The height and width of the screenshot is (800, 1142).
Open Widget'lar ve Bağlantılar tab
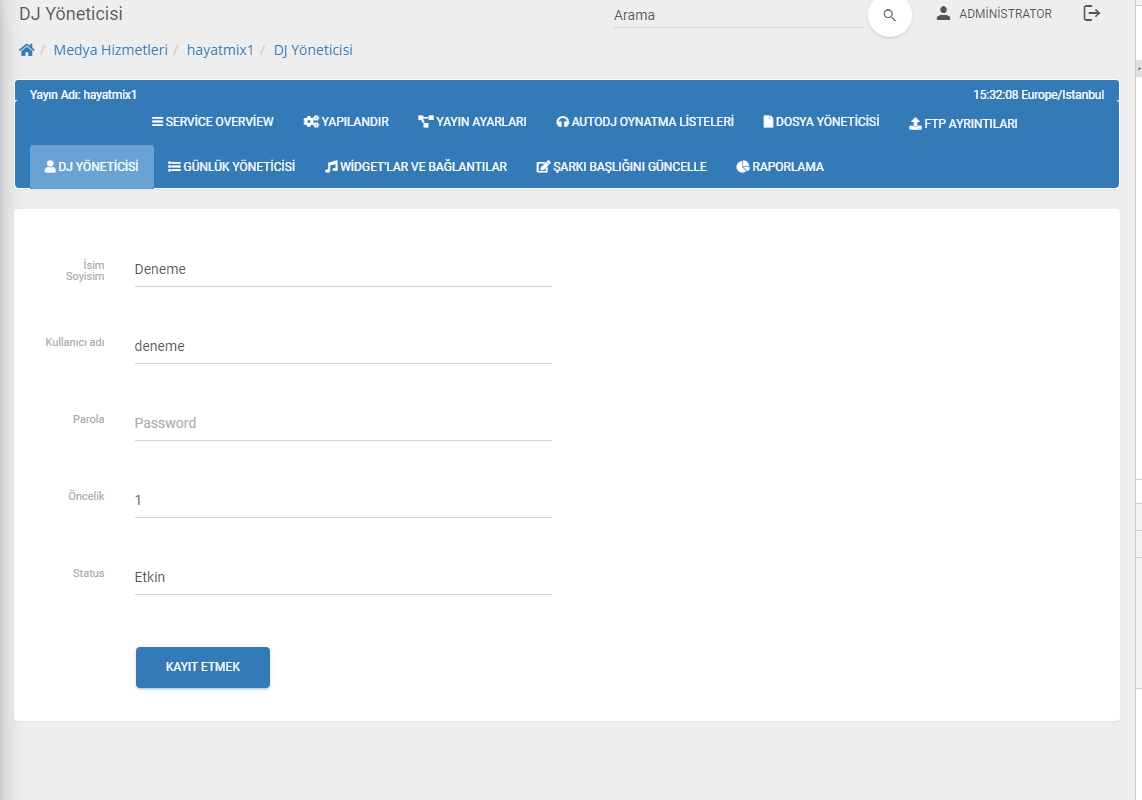pos(416,167)
